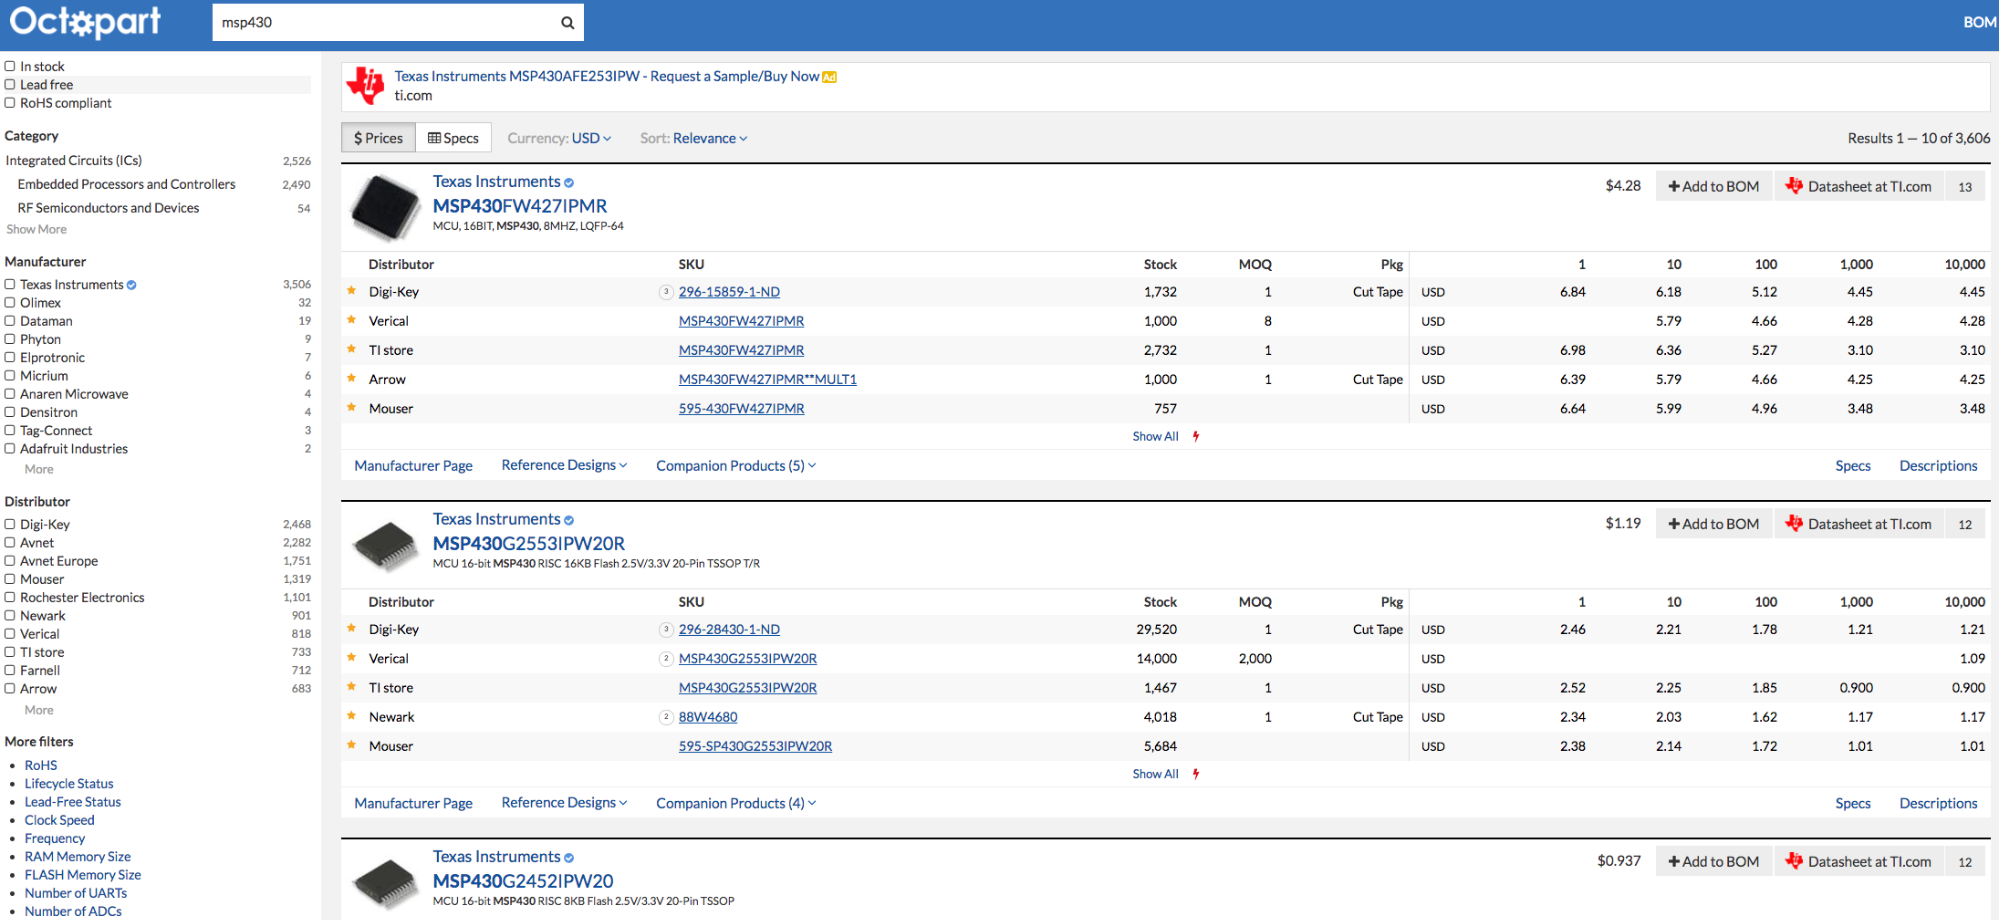Viewport: 1999px width, 920px height.
Task: Open Descriptions link for MSP430G2553IPW20R
Action: tap(1938, 803)
